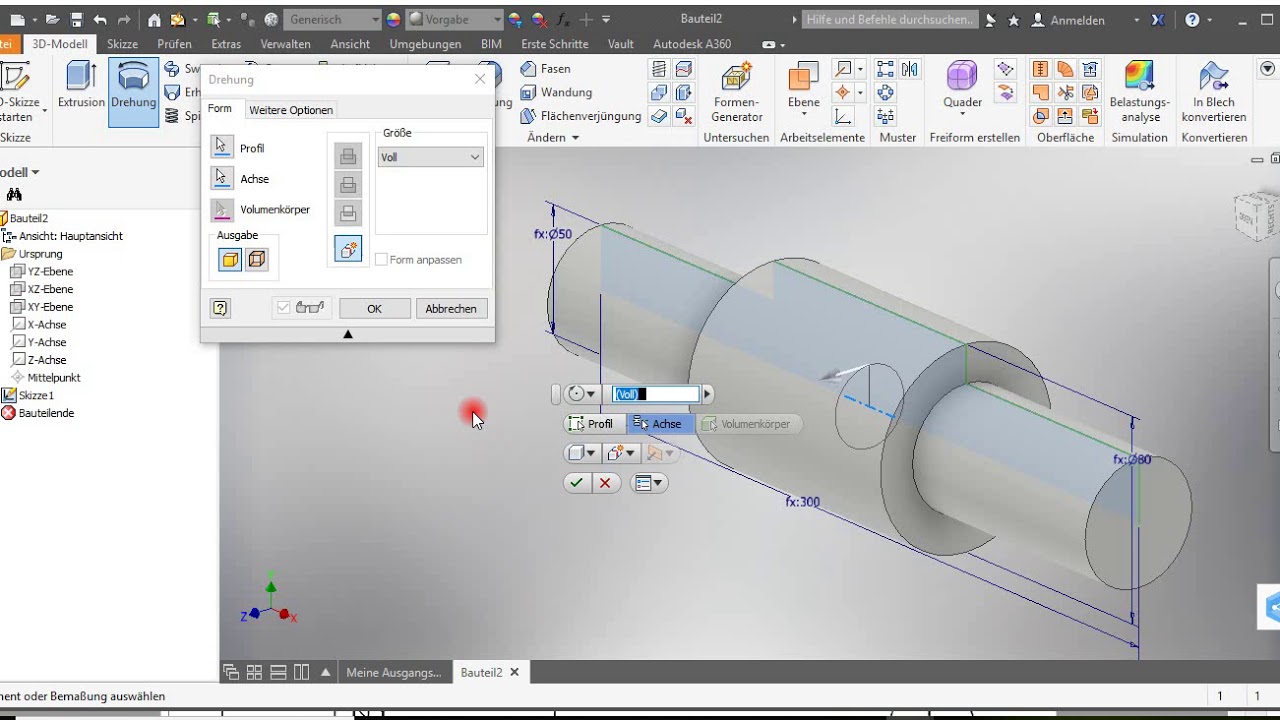Image resolution: width=1280 pixels, height=720 pixels.
Task: Switch to Meine Ausgangs... document tab
Action: [393, 672]
